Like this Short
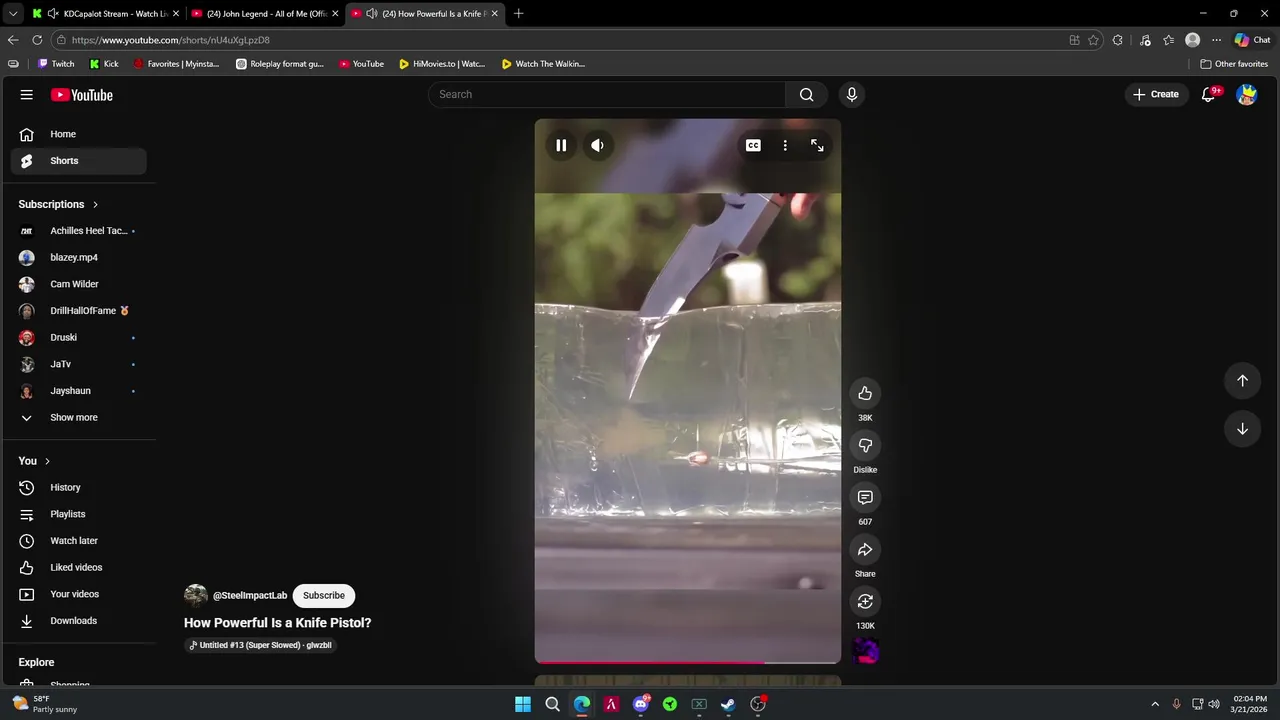Image resolution: width=1280 pixels, height=720 pixels. click(x=865, y=393)
